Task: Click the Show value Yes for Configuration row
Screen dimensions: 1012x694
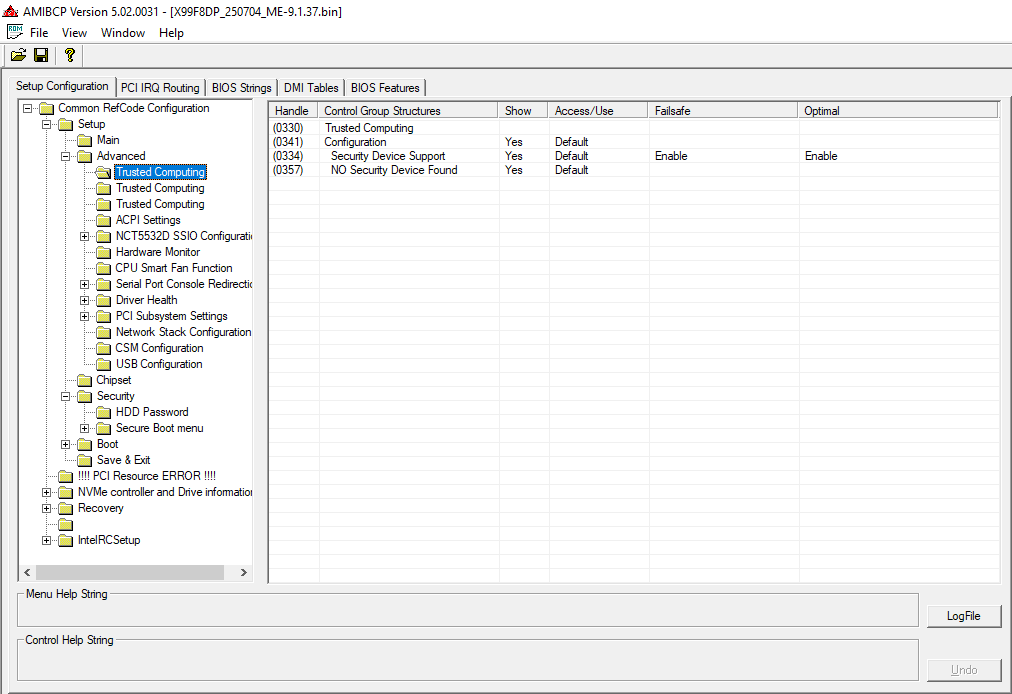Action: coord(514,142)
